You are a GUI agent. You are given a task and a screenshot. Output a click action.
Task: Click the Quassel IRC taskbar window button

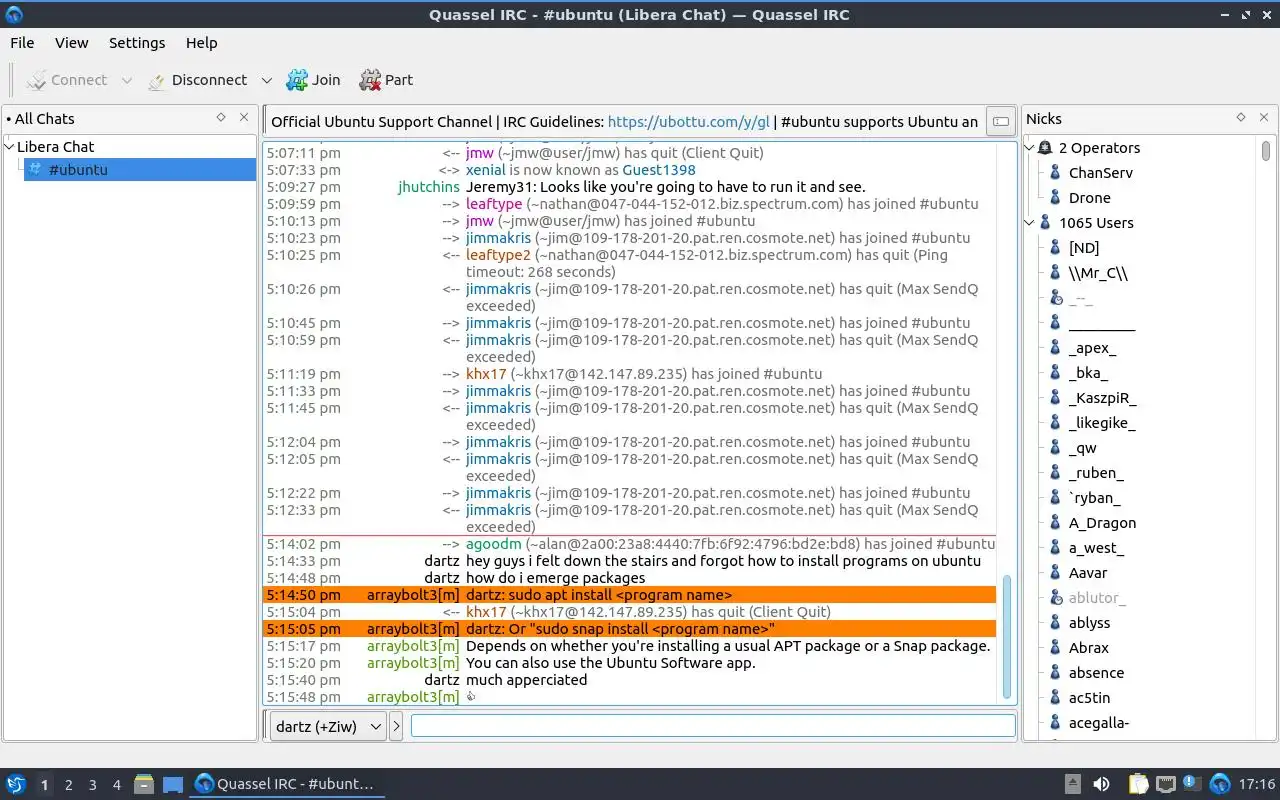tap(286, 784)
